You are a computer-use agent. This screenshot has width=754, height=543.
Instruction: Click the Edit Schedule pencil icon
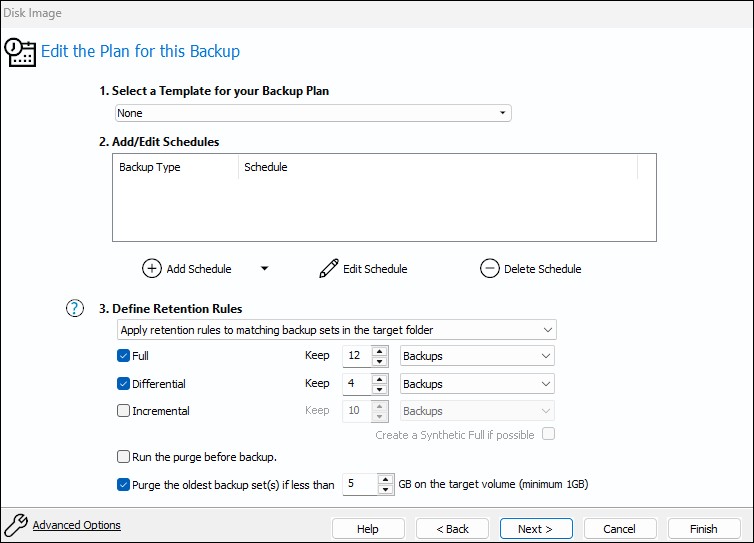click(x=329, y=268)
